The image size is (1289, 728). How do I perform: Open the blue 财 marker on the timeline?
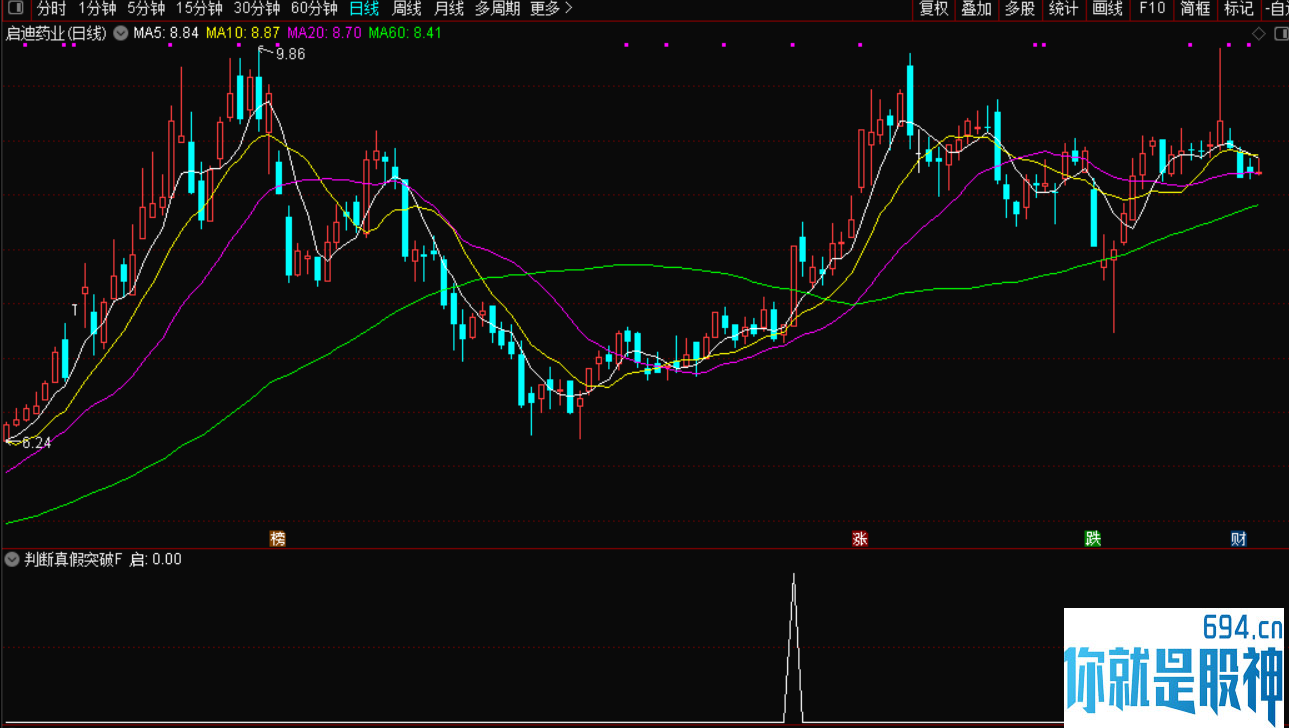1239,539
